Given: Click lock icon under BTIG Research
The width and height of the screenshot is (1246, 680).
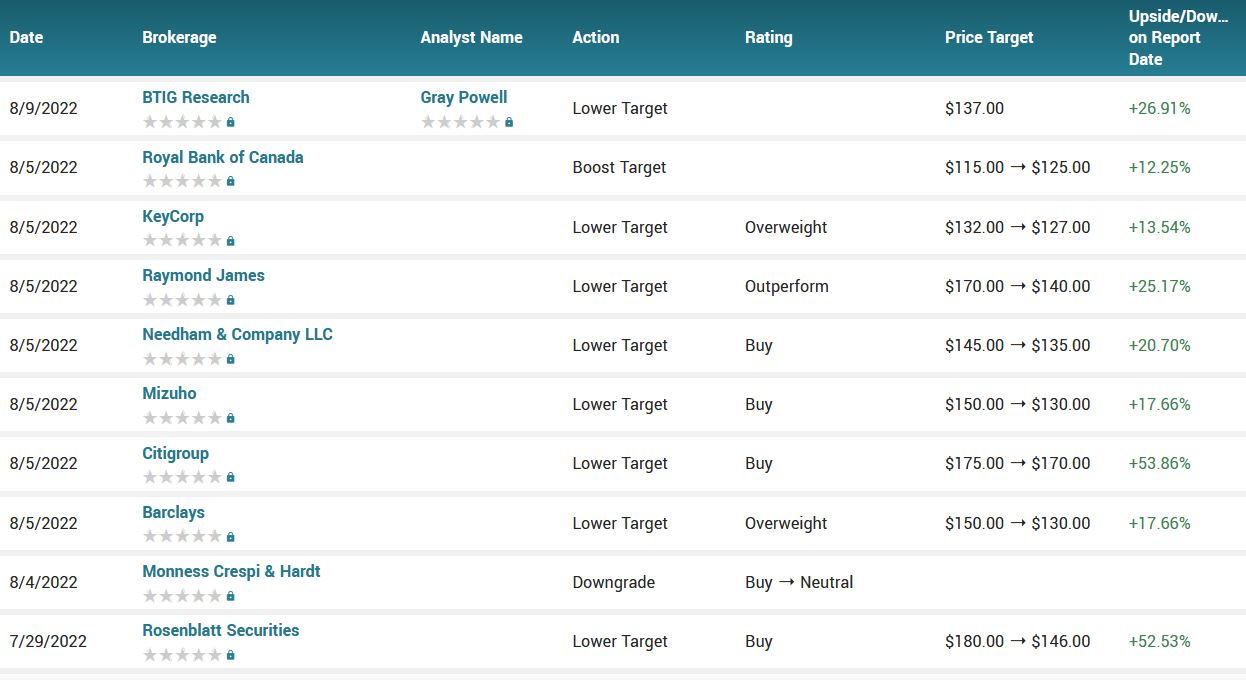Looking at the screenshot, I should 231,122.
